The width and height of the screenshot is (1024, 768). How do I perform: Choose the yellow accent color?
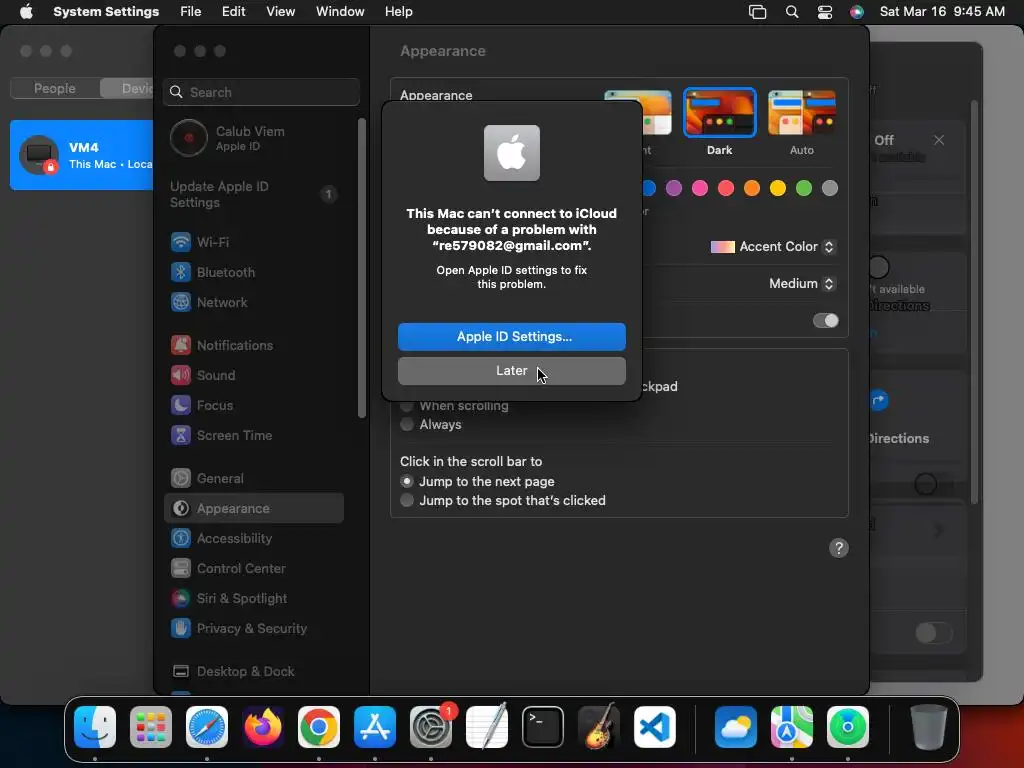pos(777,189)
